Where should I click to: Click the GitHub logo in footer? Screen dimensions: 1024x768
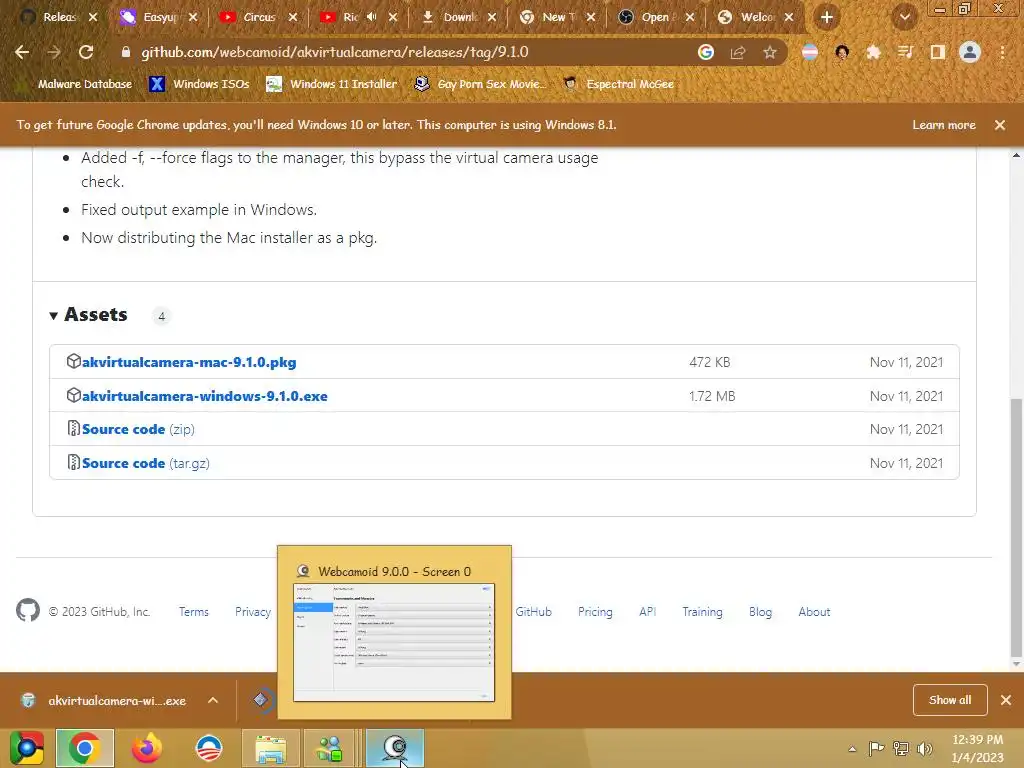point(28,611)
